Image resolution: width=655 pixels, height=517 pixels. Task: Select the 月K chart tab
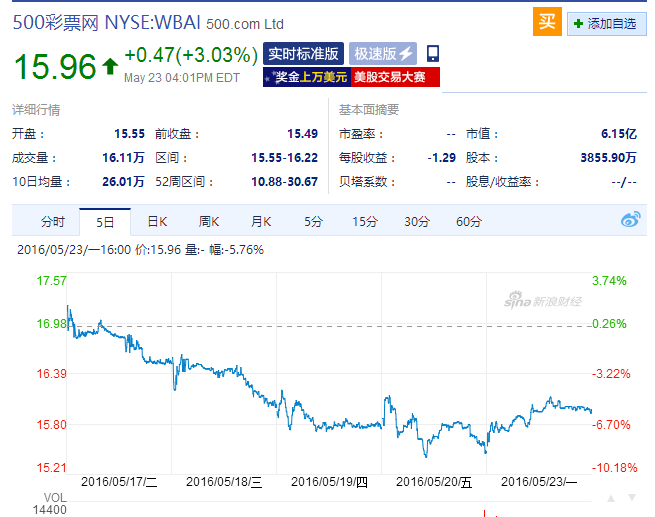[261, 222]
